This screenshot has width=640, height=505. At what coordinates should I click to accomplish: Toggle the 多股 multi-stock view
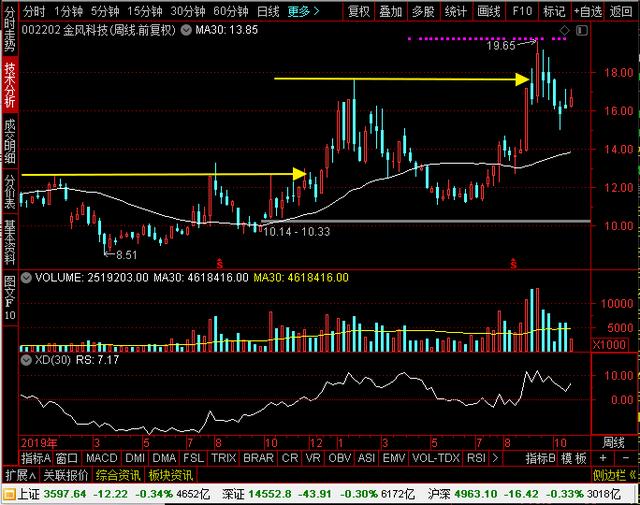point(422,12)
